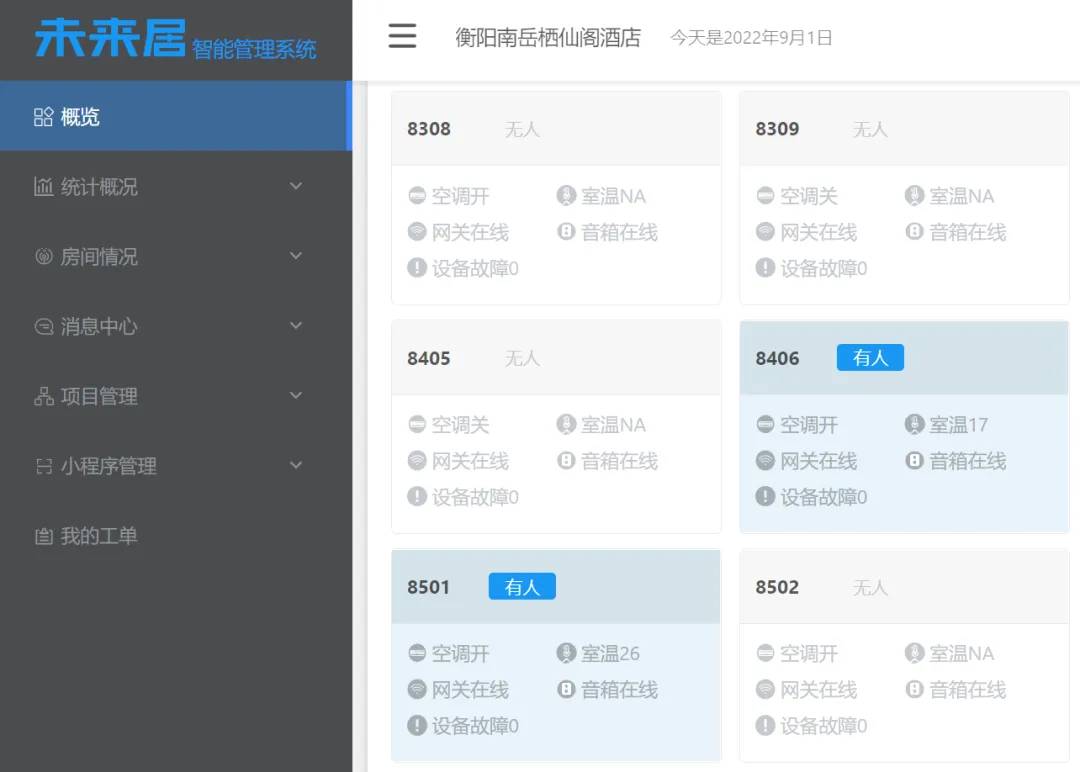Click the 房间情况 room status icon
The width and height of the screenshot is (1080, 772).
coord(44,256)
